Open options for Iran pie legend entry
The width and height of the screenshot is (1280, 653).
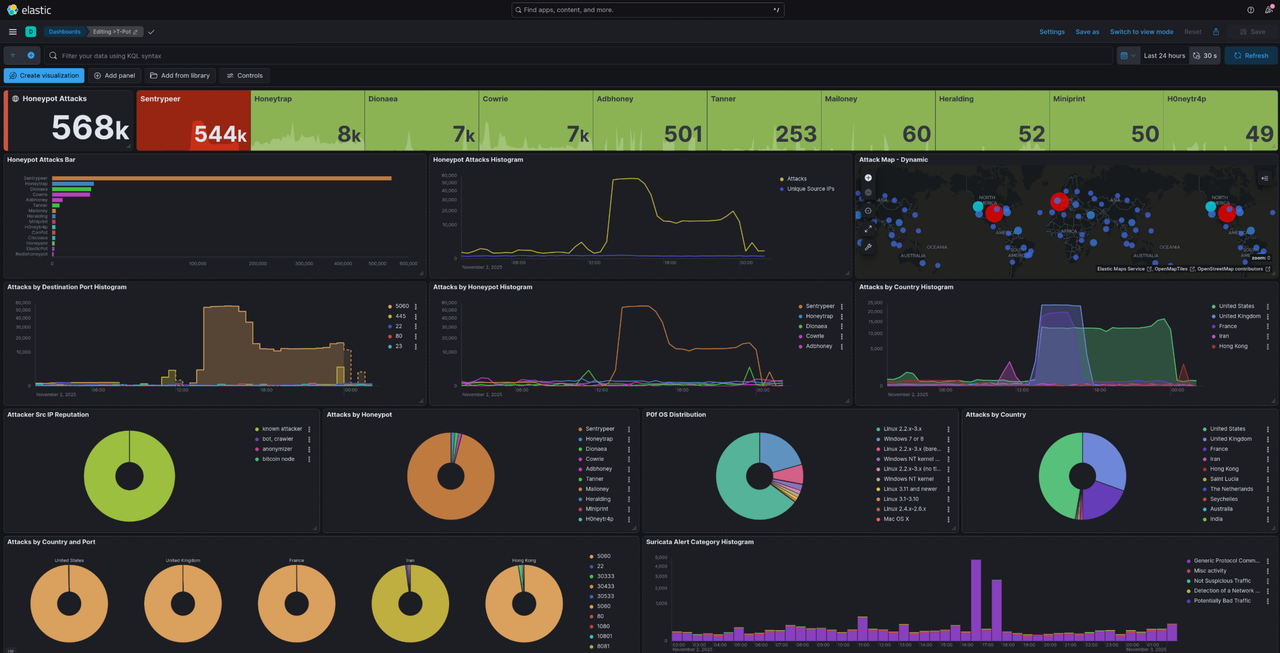pyautogui.click(x=1267, y=459)
